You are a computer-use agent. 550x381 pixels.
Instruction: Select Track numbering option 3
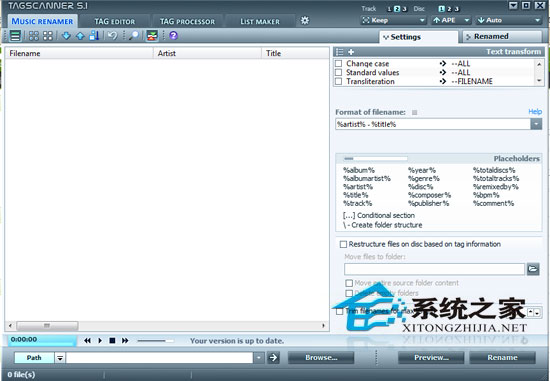pos(404,9)
